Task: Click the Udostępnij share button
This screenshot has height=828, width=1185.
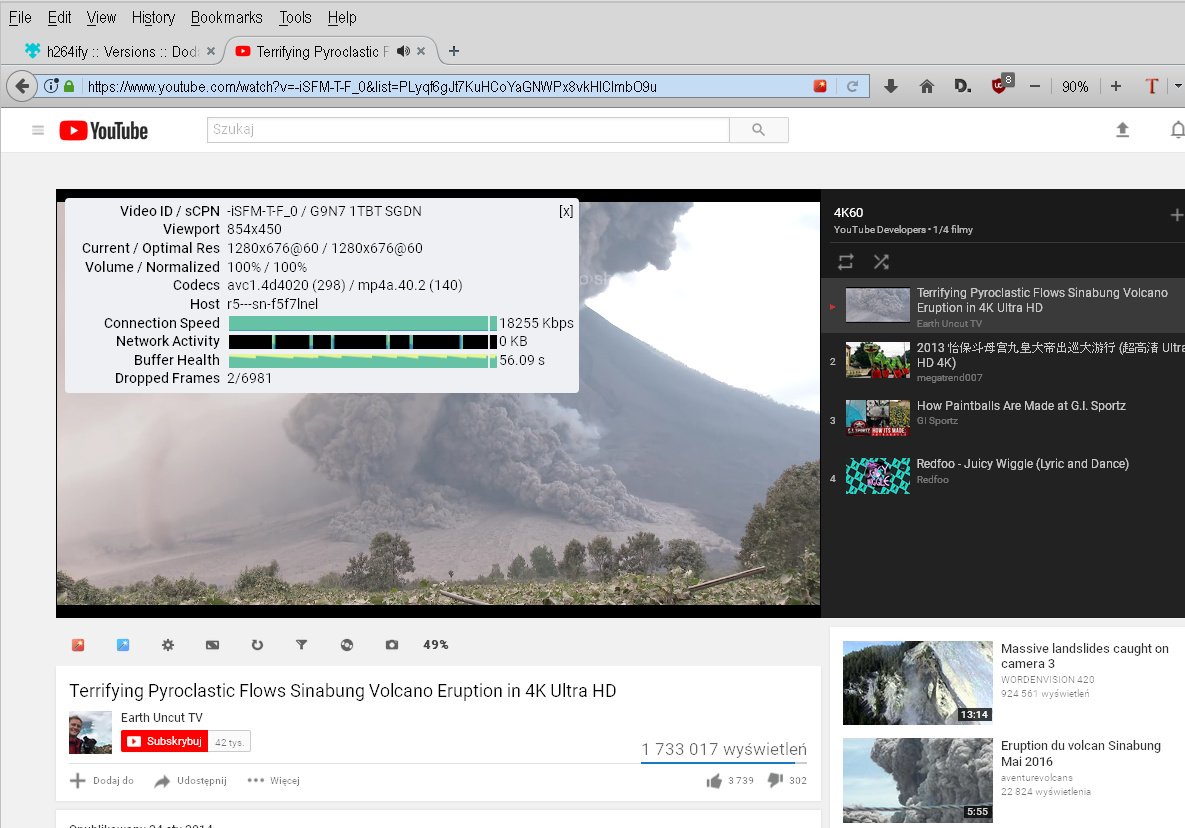Action: 191,780
